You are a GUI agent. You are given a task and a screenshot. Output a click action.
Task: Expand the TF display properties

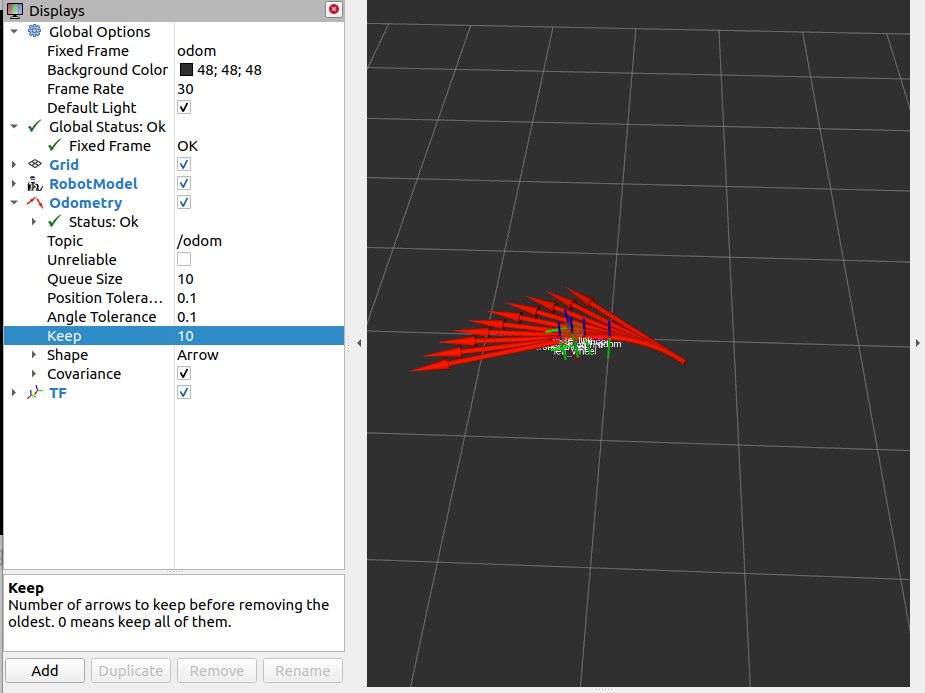[14, 392]
